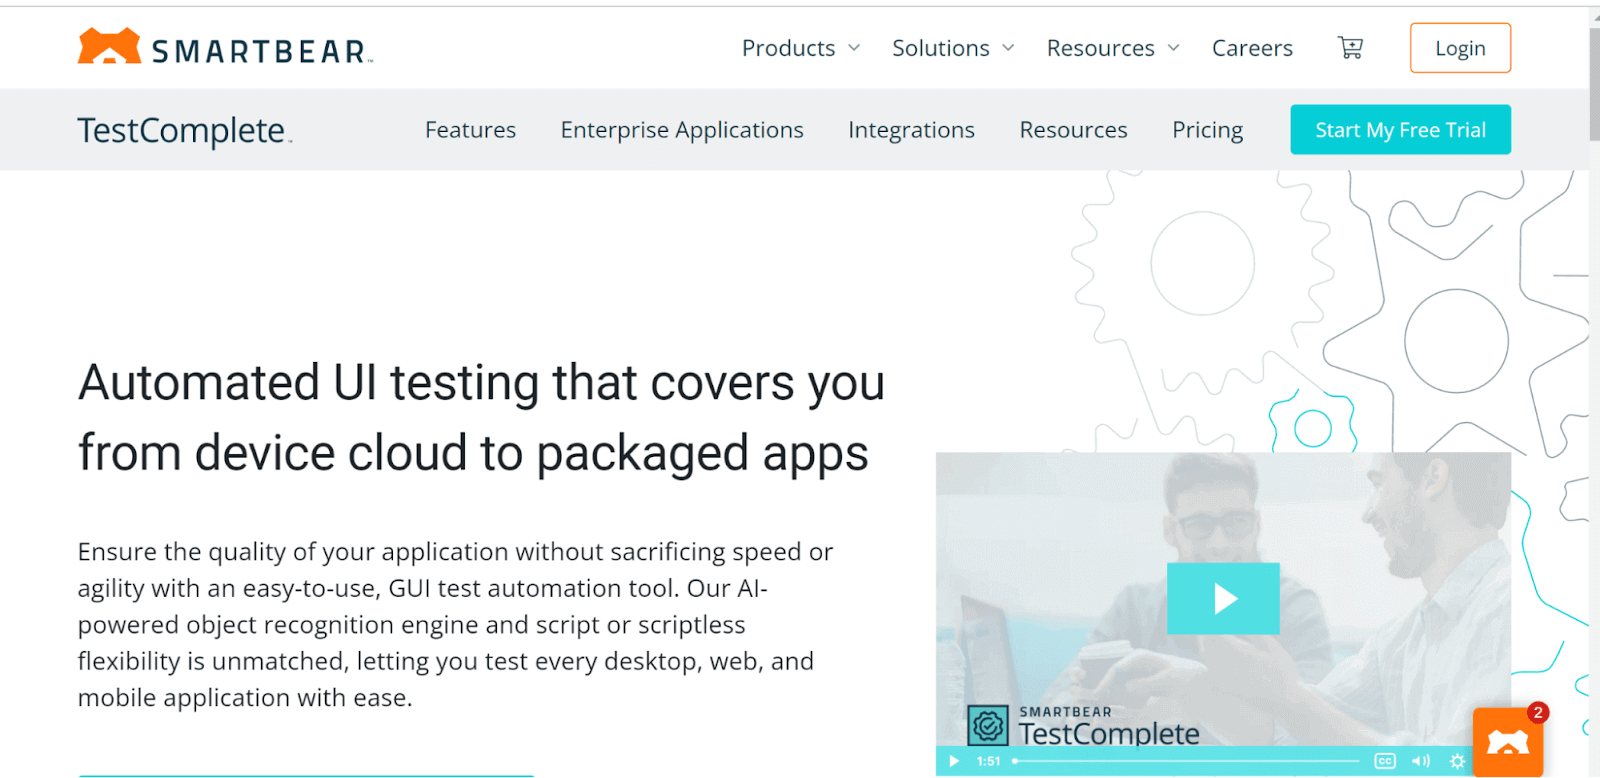Open the shopping cart
Screen dimensions: 1600x778
pyautogui.click(x=1350, y=47)
